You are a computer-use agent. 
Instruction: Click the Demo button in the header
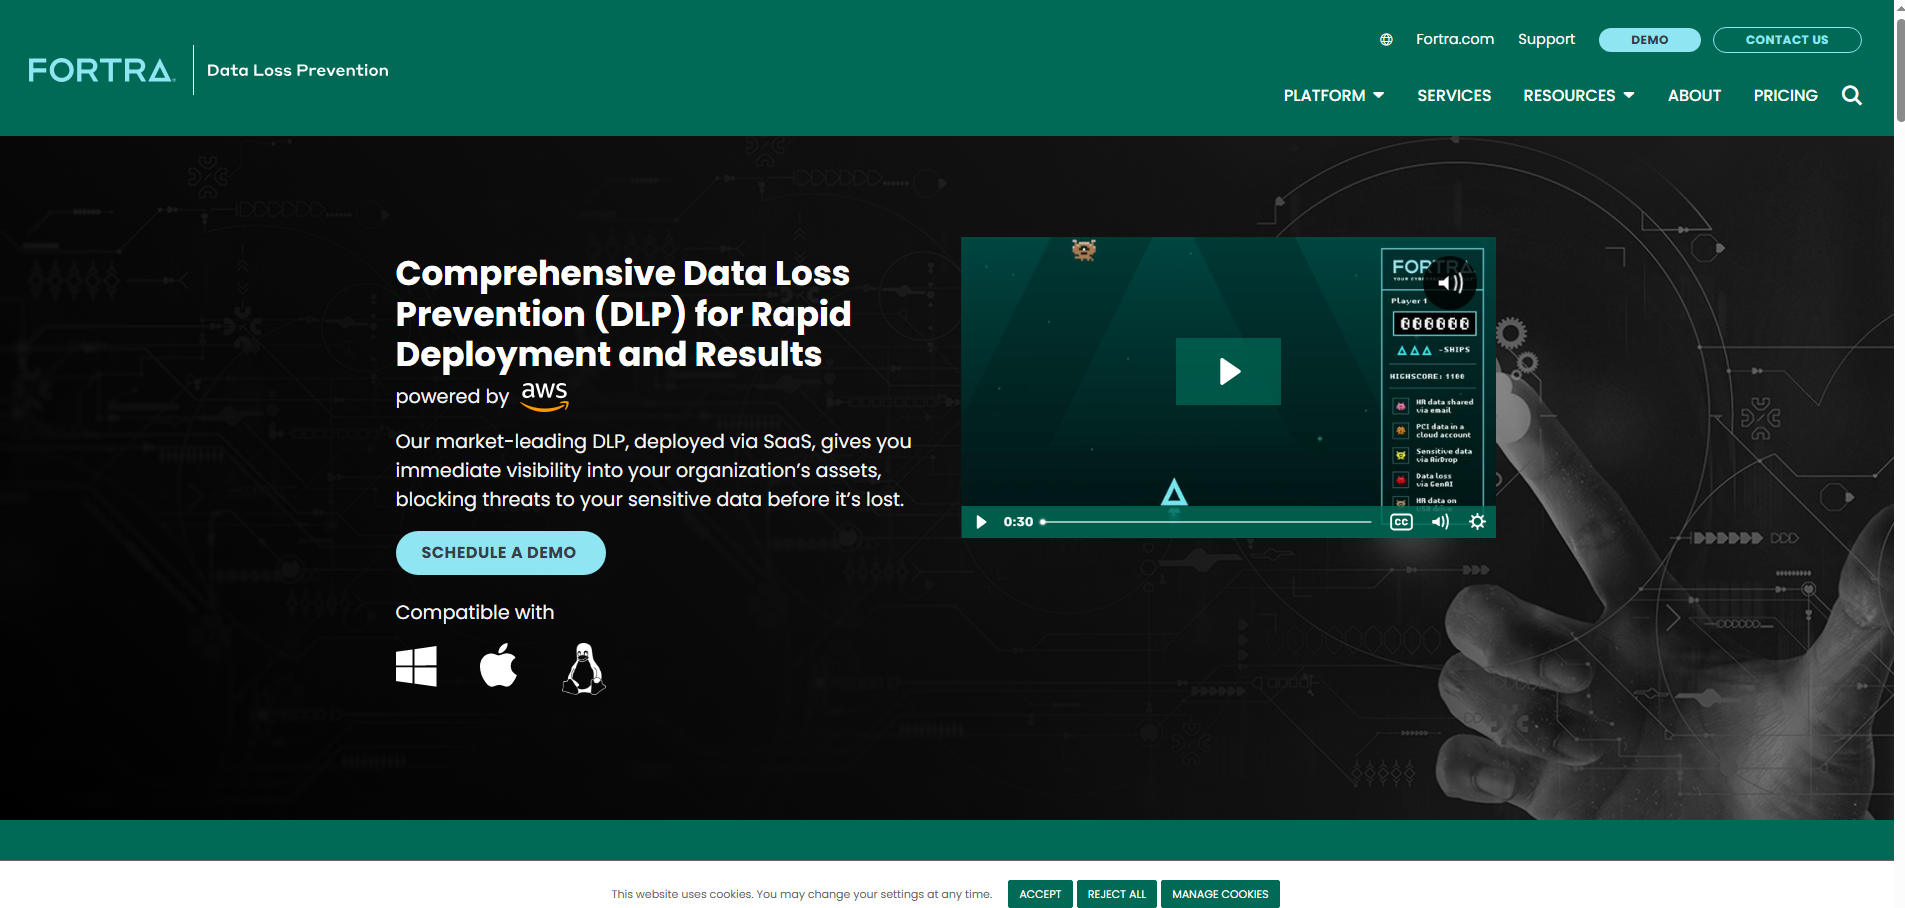[1649, 40]
